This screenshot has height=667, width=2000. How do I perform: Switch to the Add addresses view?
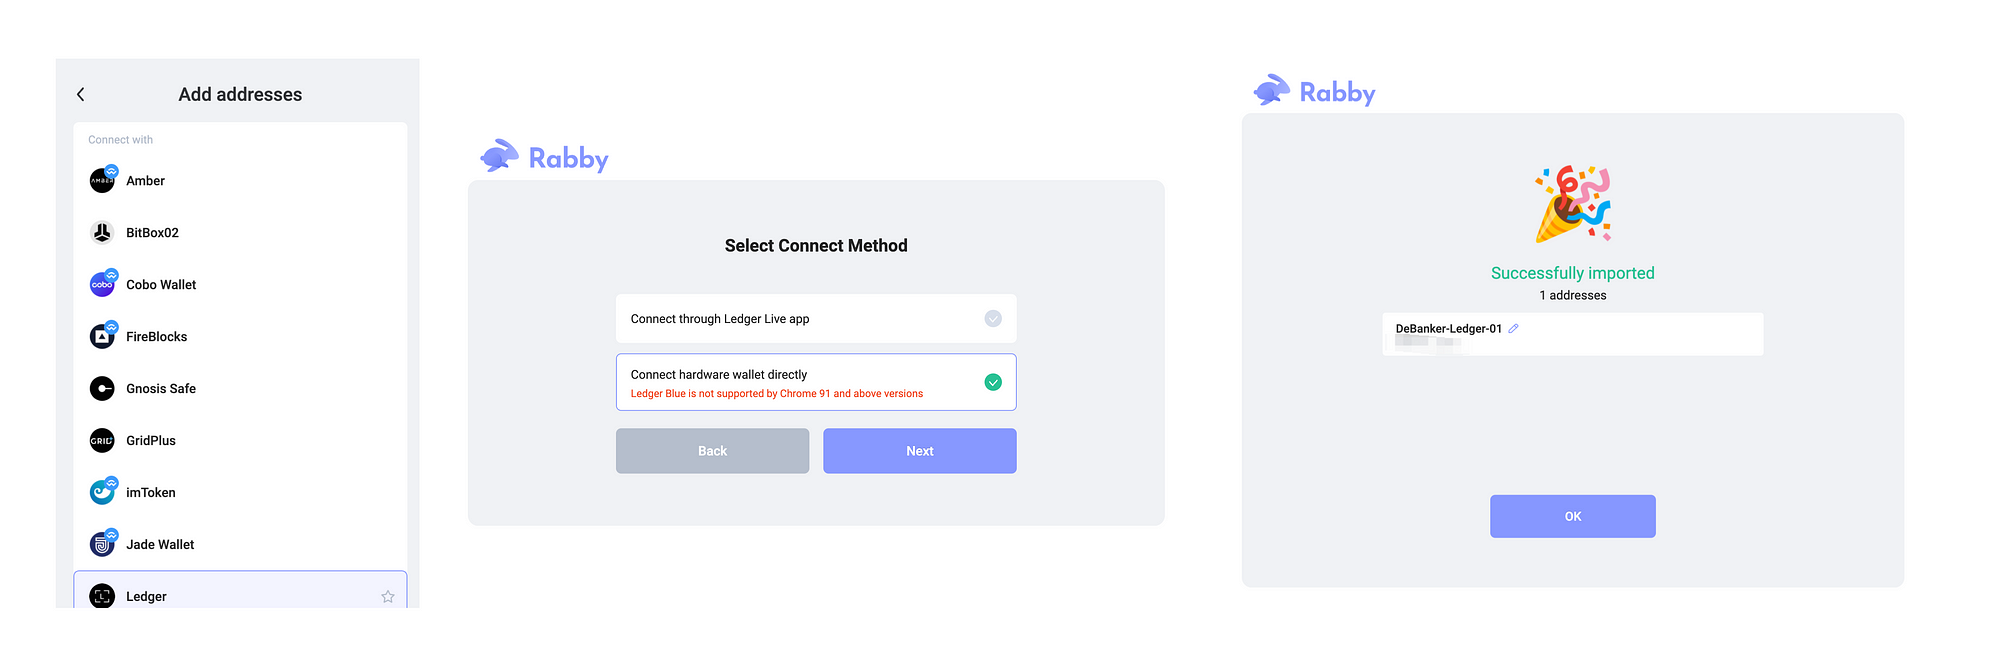pos(241,94)
